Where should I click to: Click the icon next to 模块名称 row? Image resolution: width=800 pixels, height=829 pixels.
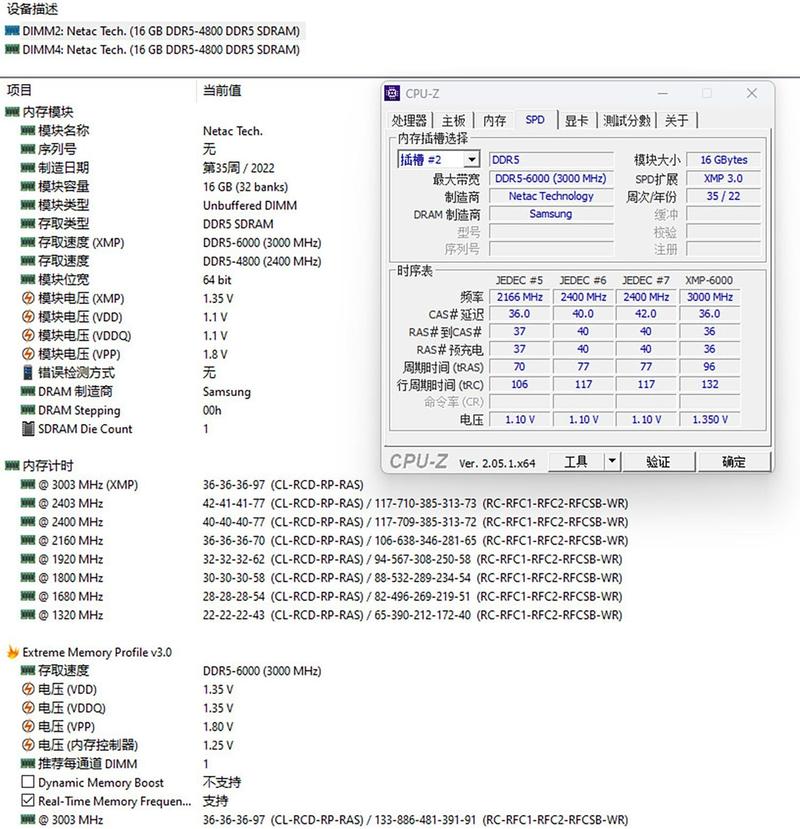point(28,131)
